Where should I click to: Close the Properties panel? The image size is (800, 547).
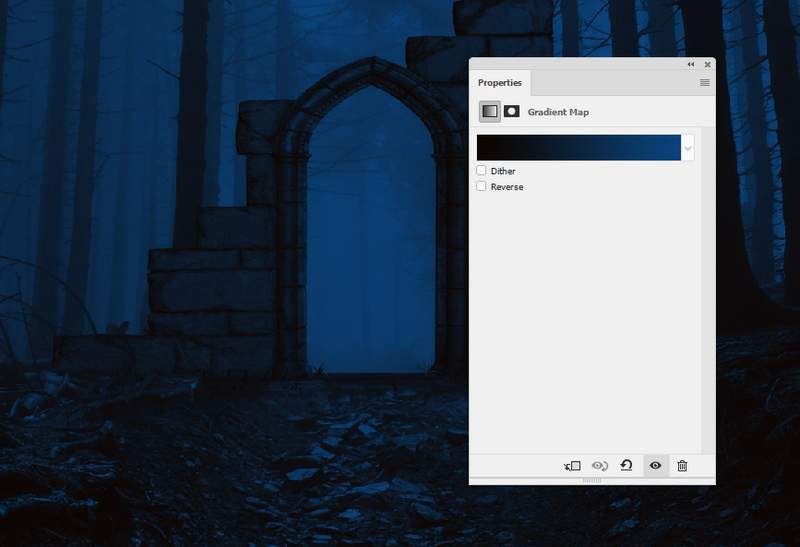tap(708, 64)
